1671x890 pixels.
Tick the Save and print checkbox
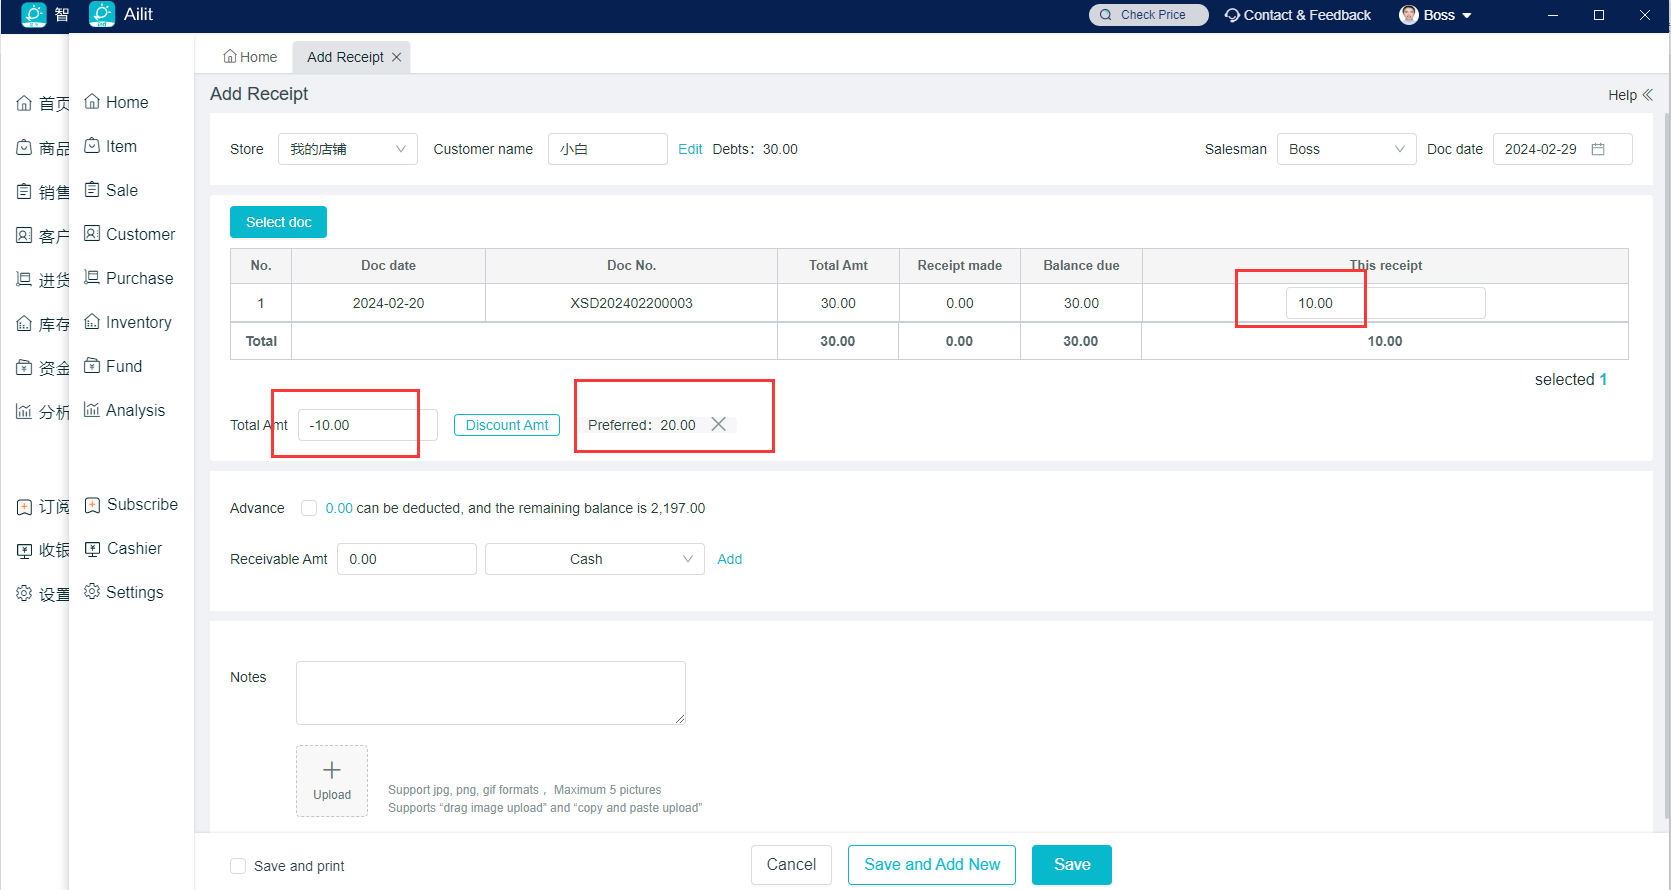[x=238, y=866]
